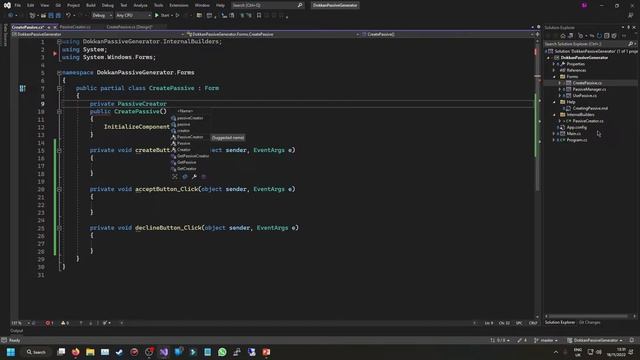The image size is (640, 360).
Task: Select App.config in Solution Explorer
Action: click(576, 127)
